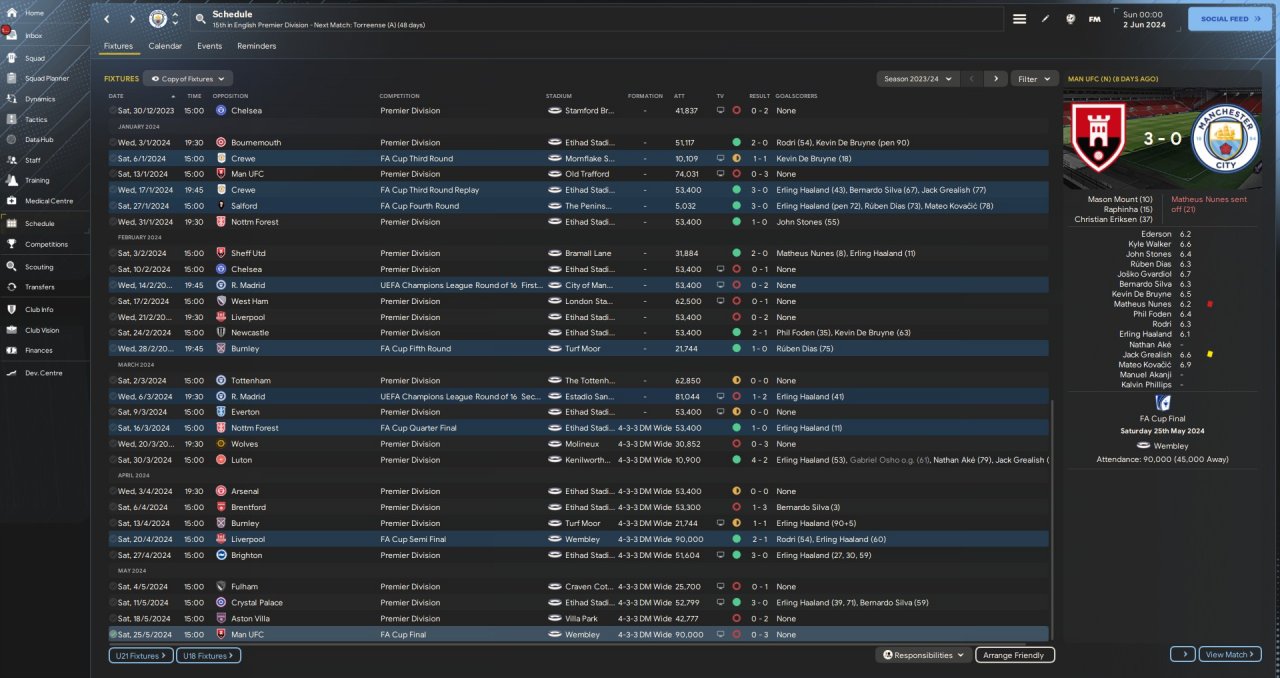Open the Copy of Fixtures view dropdown
Viewport: 1280px width, 678px height.
[188, 78]
